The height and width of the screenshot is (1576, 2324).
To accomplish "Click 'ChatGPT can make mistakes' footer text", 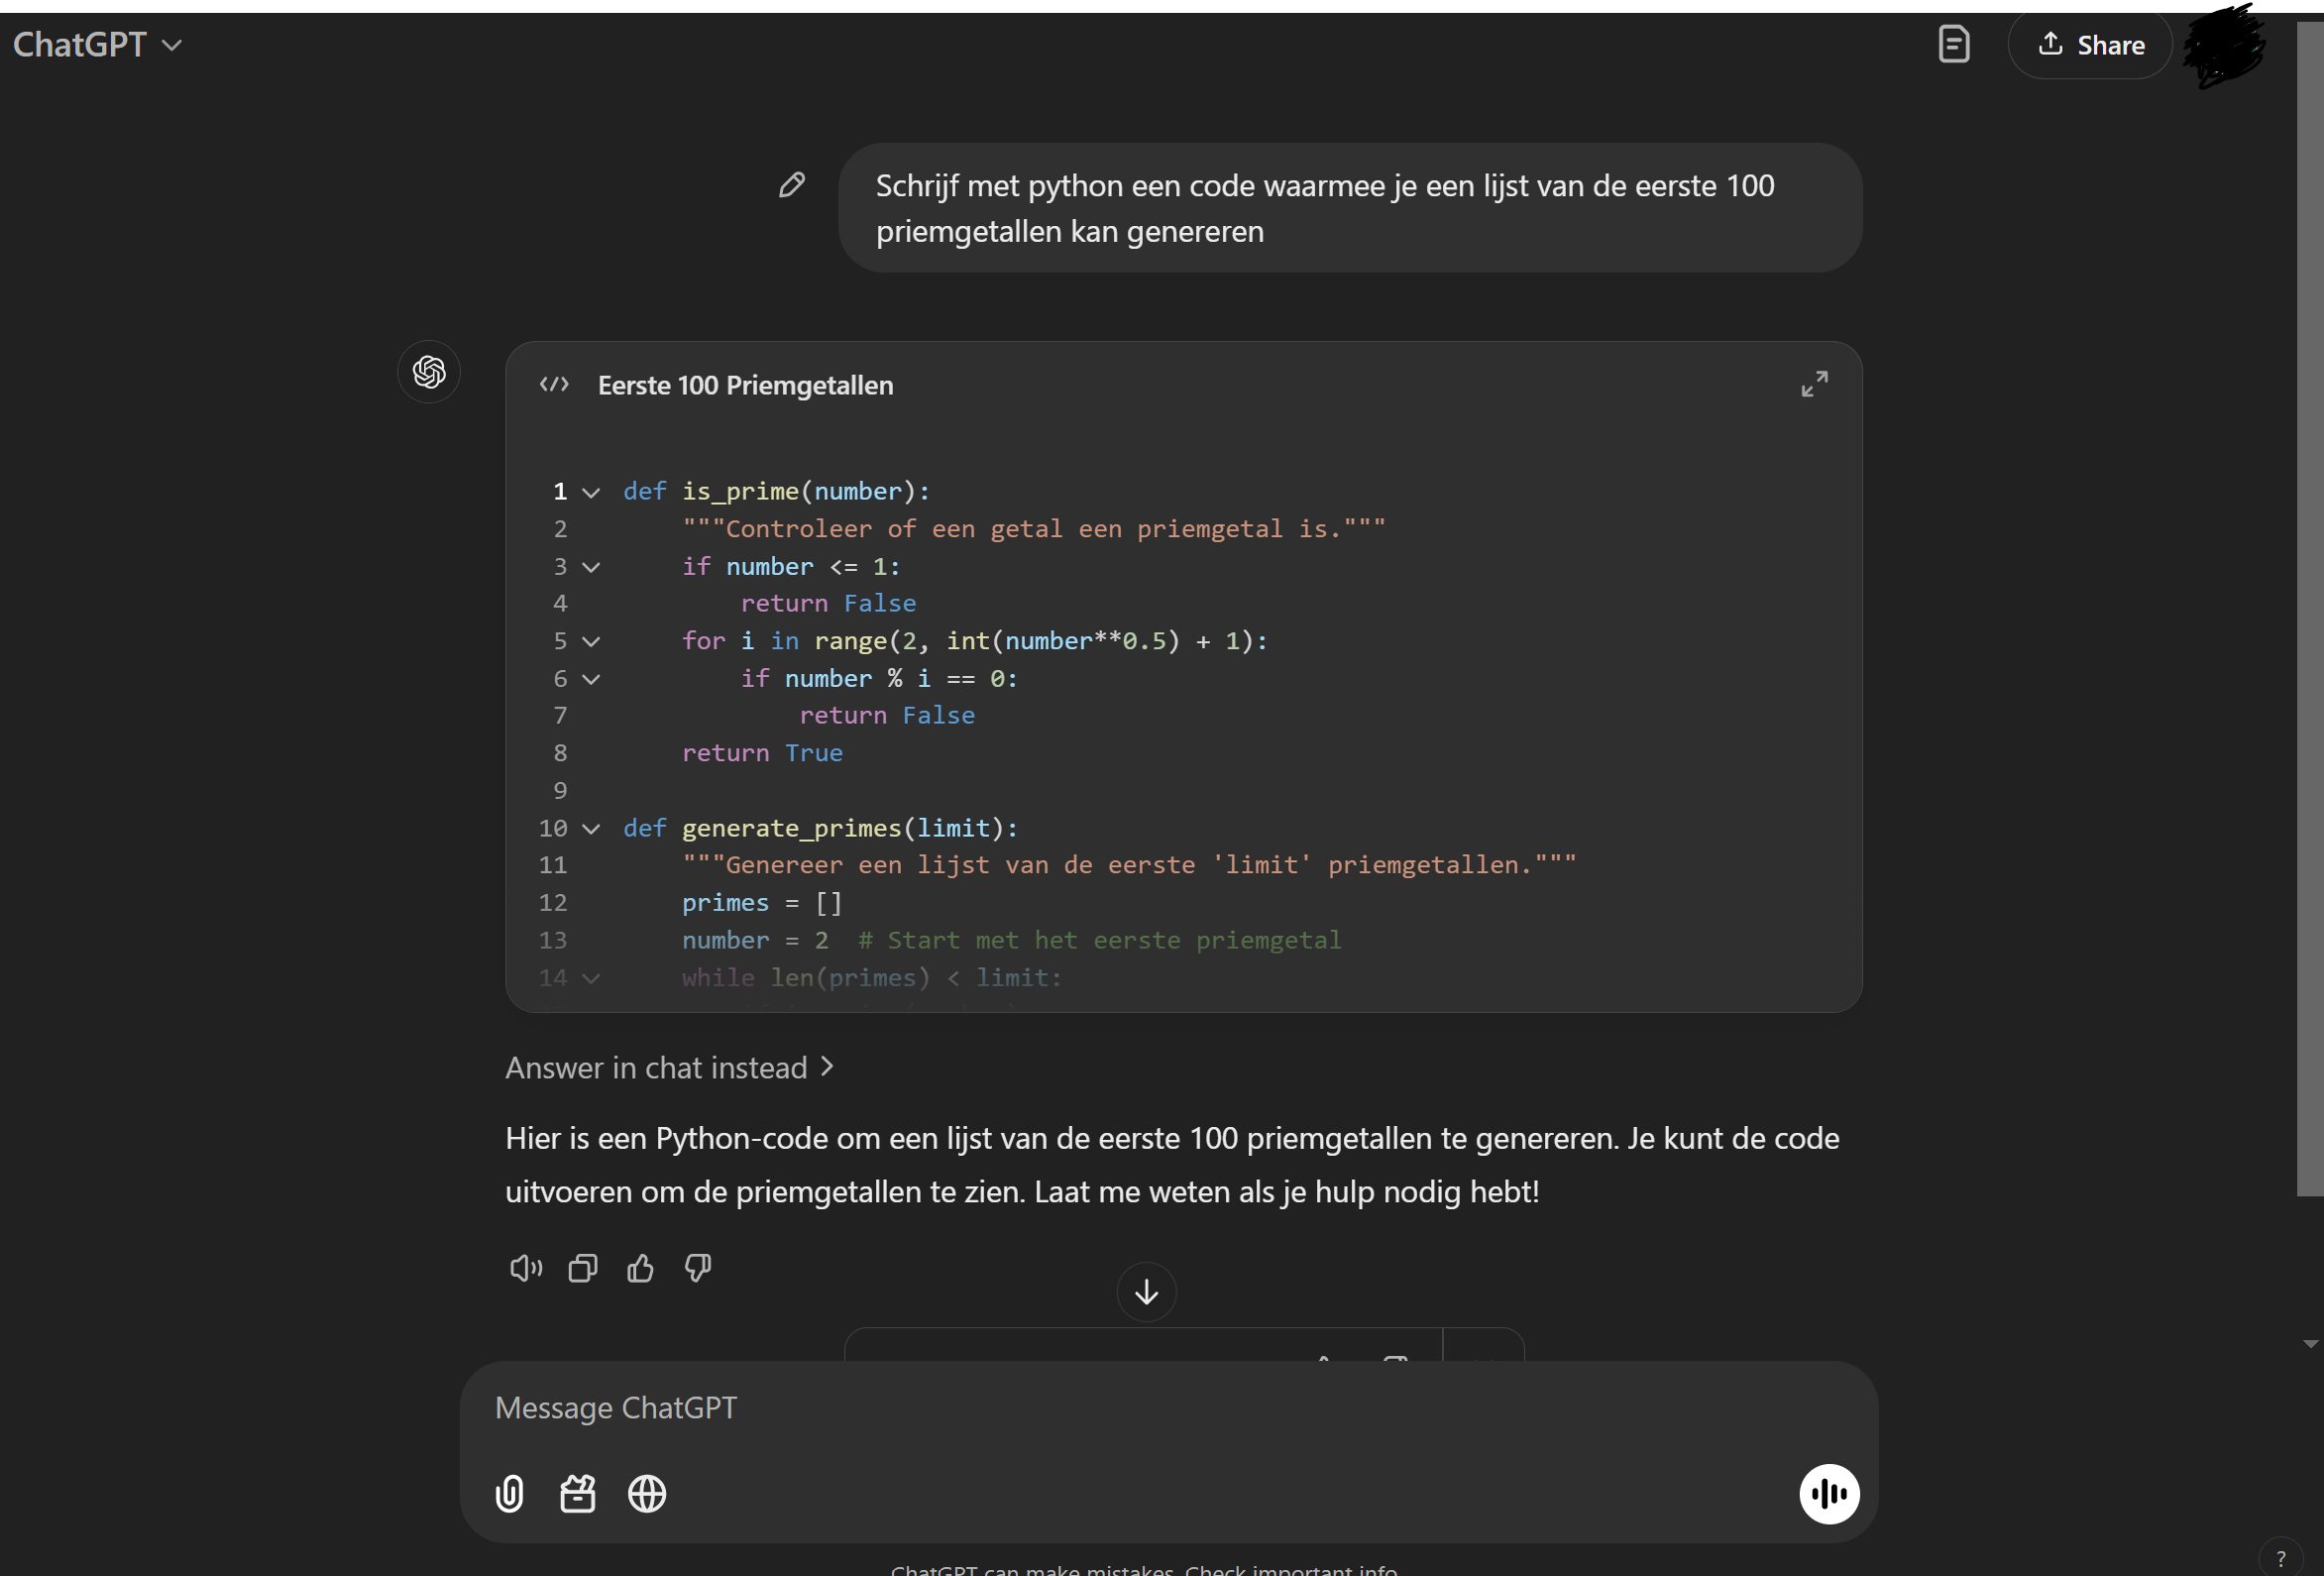I will (1144, 1569).
